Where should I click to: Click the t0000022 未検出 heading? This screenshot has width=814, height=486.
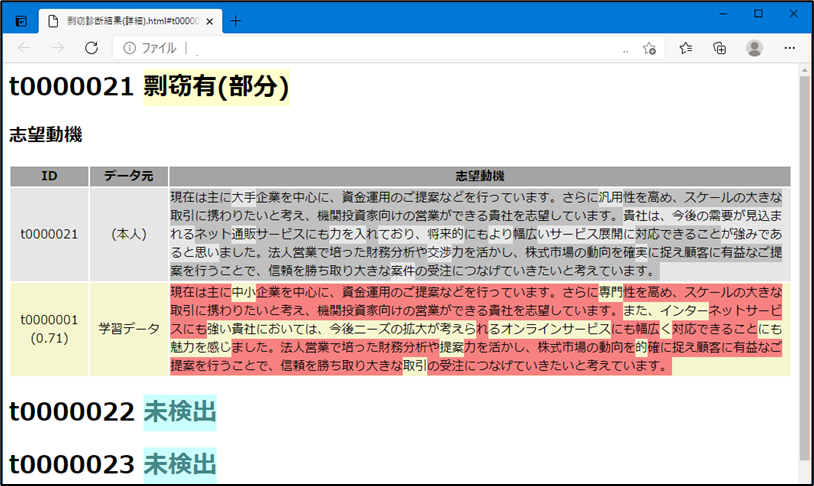[x=112, y=411]
